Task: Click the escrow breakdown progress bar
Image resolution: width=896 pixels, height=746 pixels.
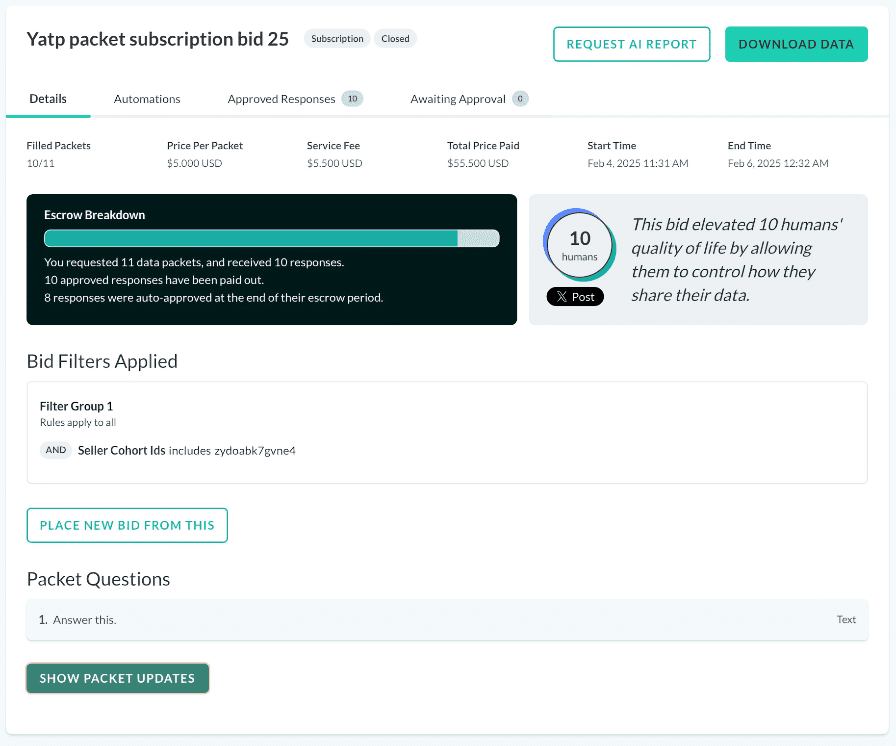Action: pyautogui.click(x=271, y=238)
